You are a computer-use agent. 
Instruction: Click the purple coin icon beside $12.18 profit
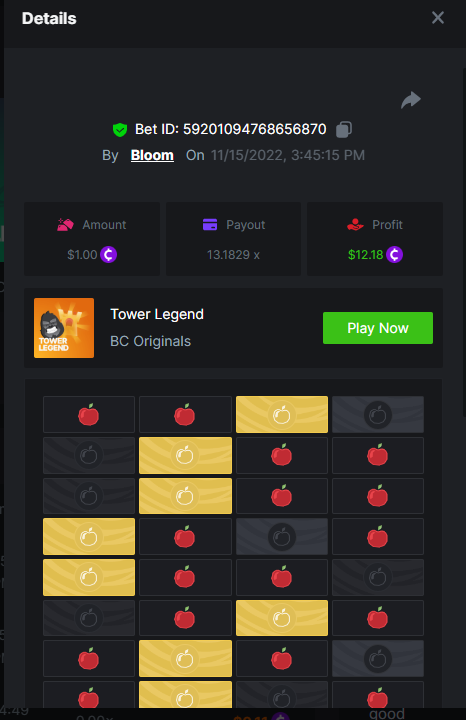394,254
